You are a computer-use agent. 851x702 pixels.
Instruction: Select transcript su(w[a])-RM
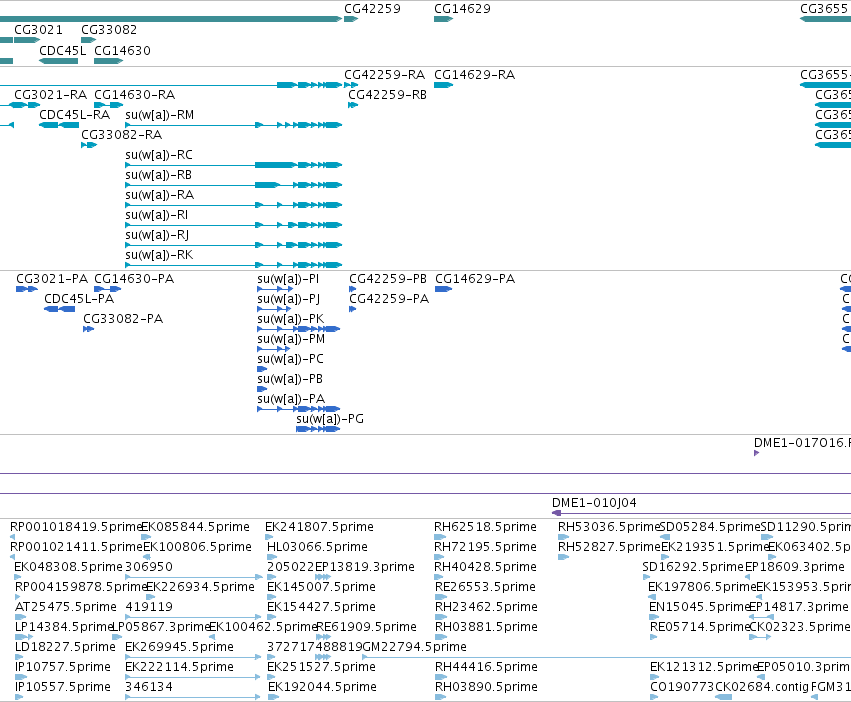pos(160,115)
